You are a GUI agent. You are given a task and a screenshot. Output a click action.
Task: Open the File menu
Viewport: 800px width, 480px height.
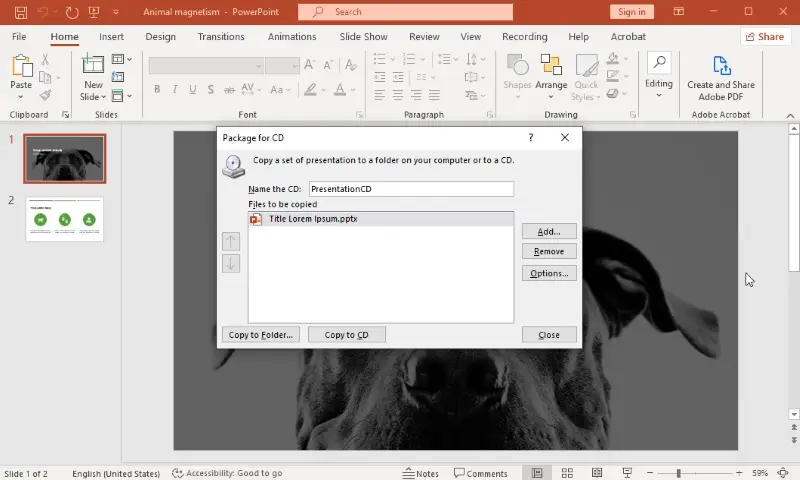point(19,37)
